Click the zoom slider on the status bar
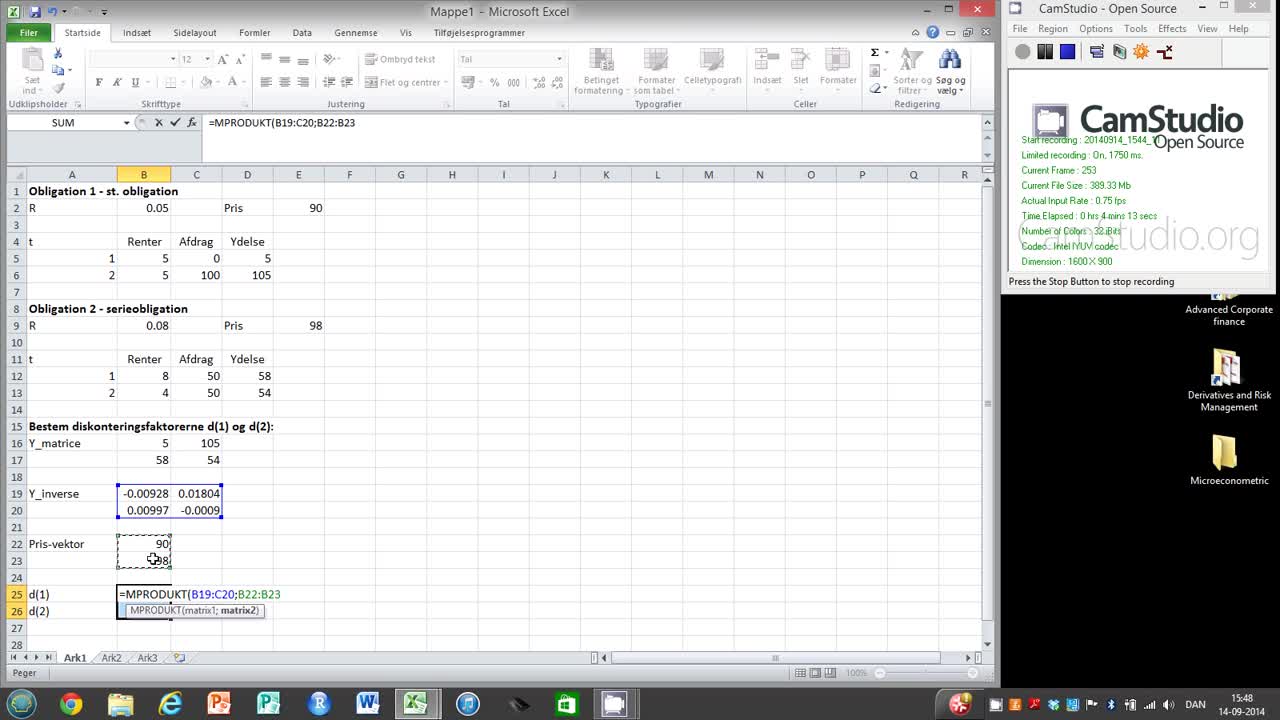The image size is (1280, 720). pyautogui.click(x=927, y=673)
